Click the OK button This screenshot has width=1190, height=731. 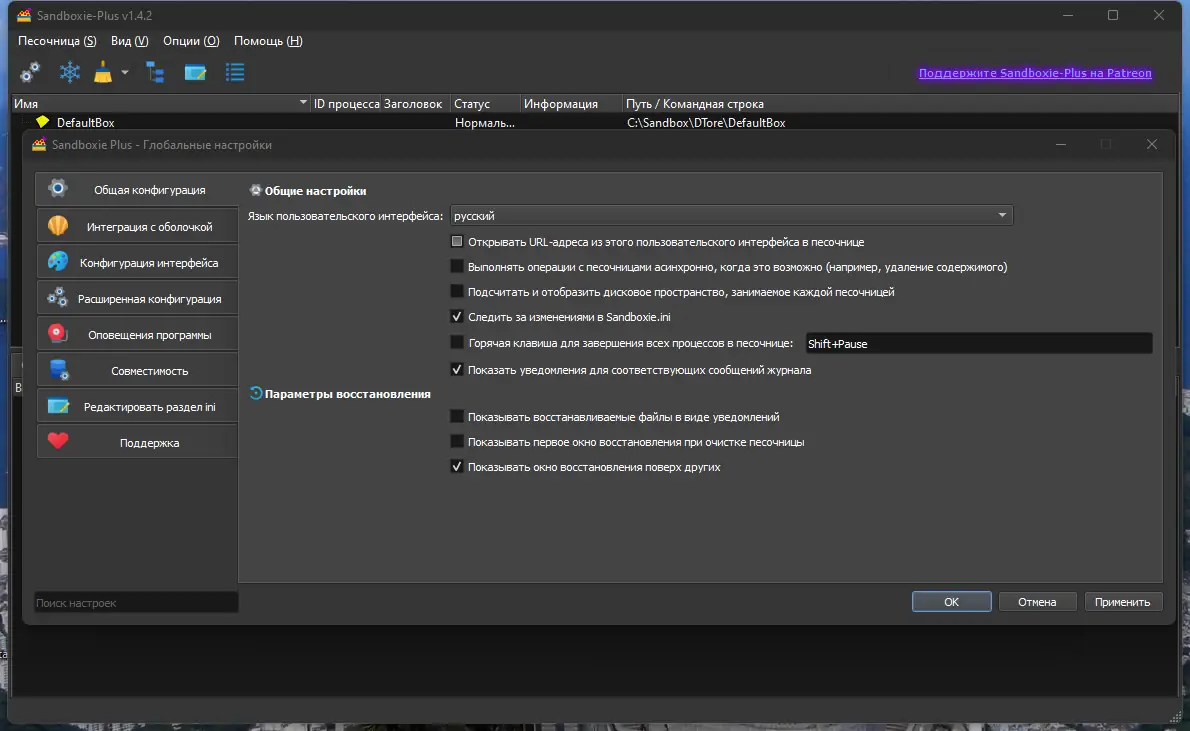[951, 602]
